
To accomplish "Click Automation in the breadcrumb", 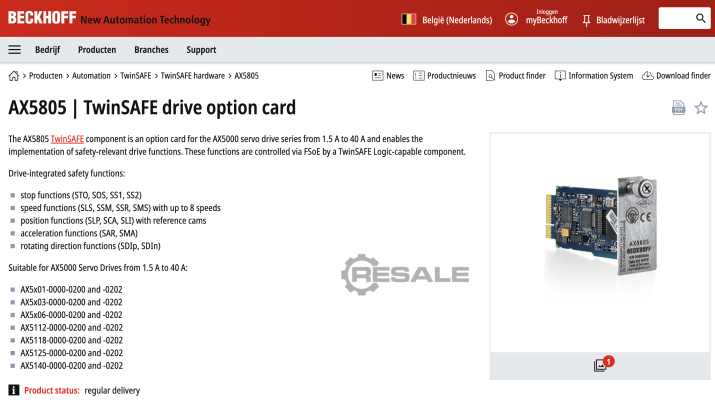I will tap(91, 76).
